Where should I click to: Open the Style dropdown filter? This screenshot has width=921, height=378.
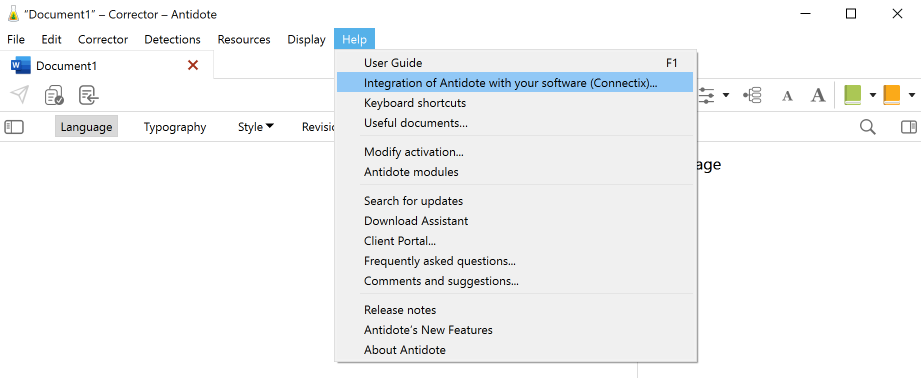point(256,127)
